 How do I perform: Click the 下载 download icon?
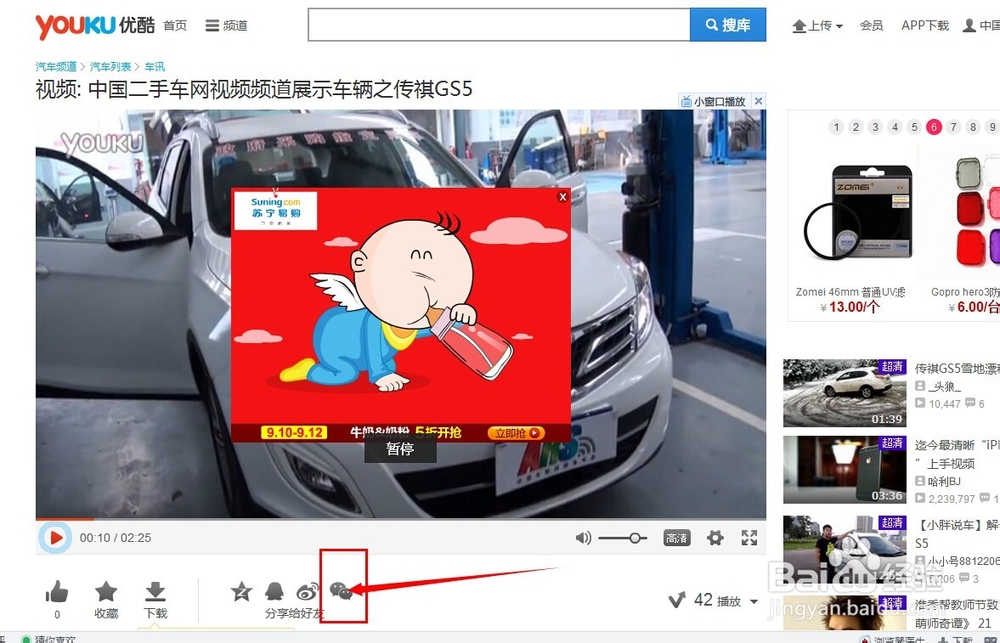(x=156, y=592)
